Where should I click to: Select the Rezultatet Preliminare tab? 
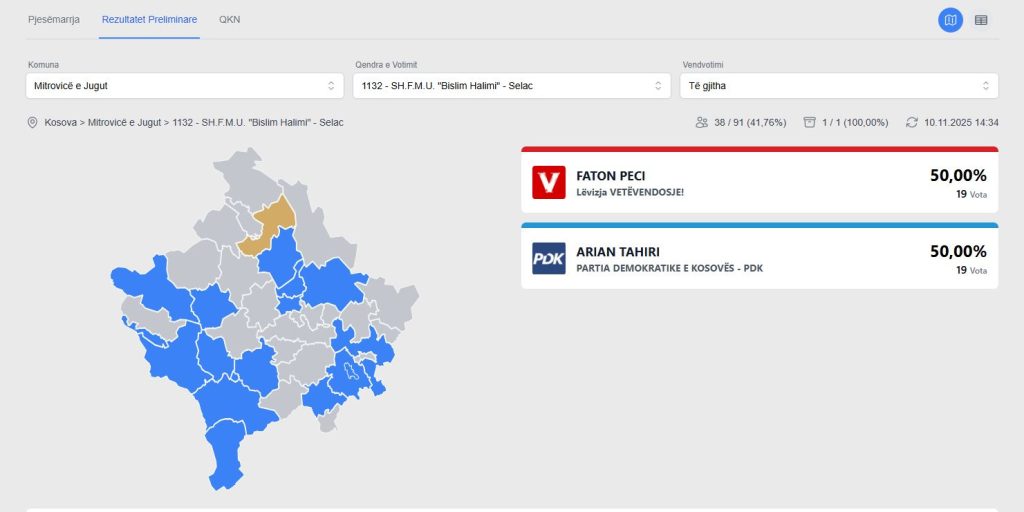tap(149, 20)
